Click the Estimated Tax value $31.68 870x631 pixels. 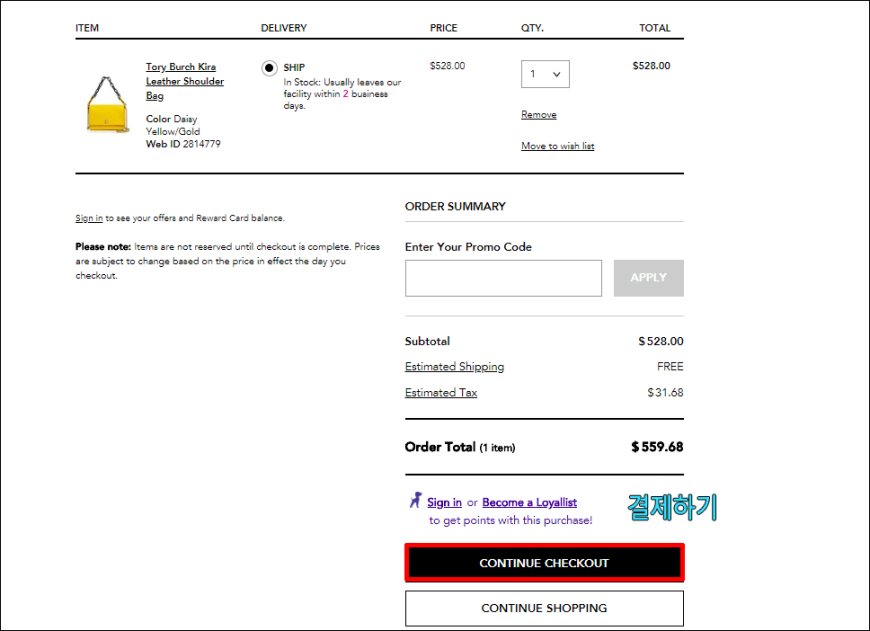tap(665, 393)
